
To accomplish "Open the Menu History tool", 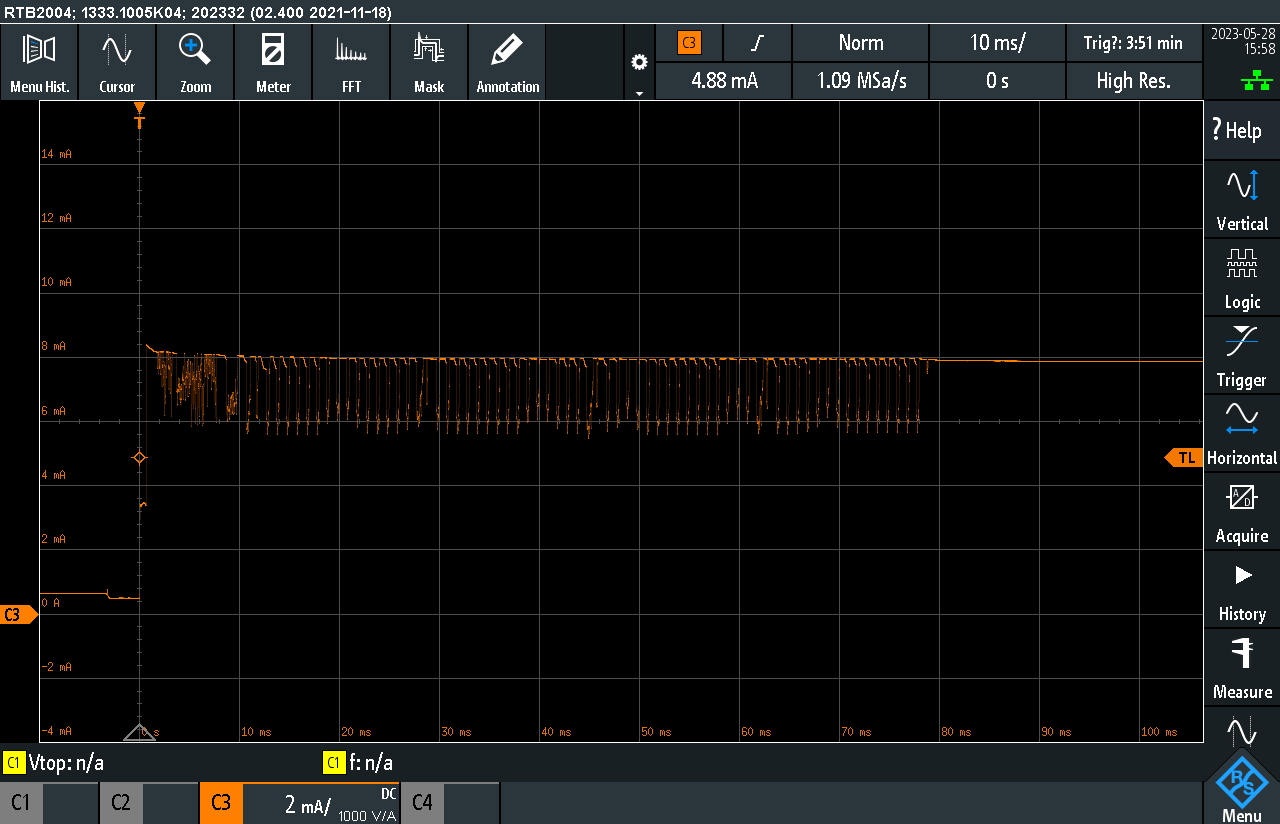I will (39, 62).
